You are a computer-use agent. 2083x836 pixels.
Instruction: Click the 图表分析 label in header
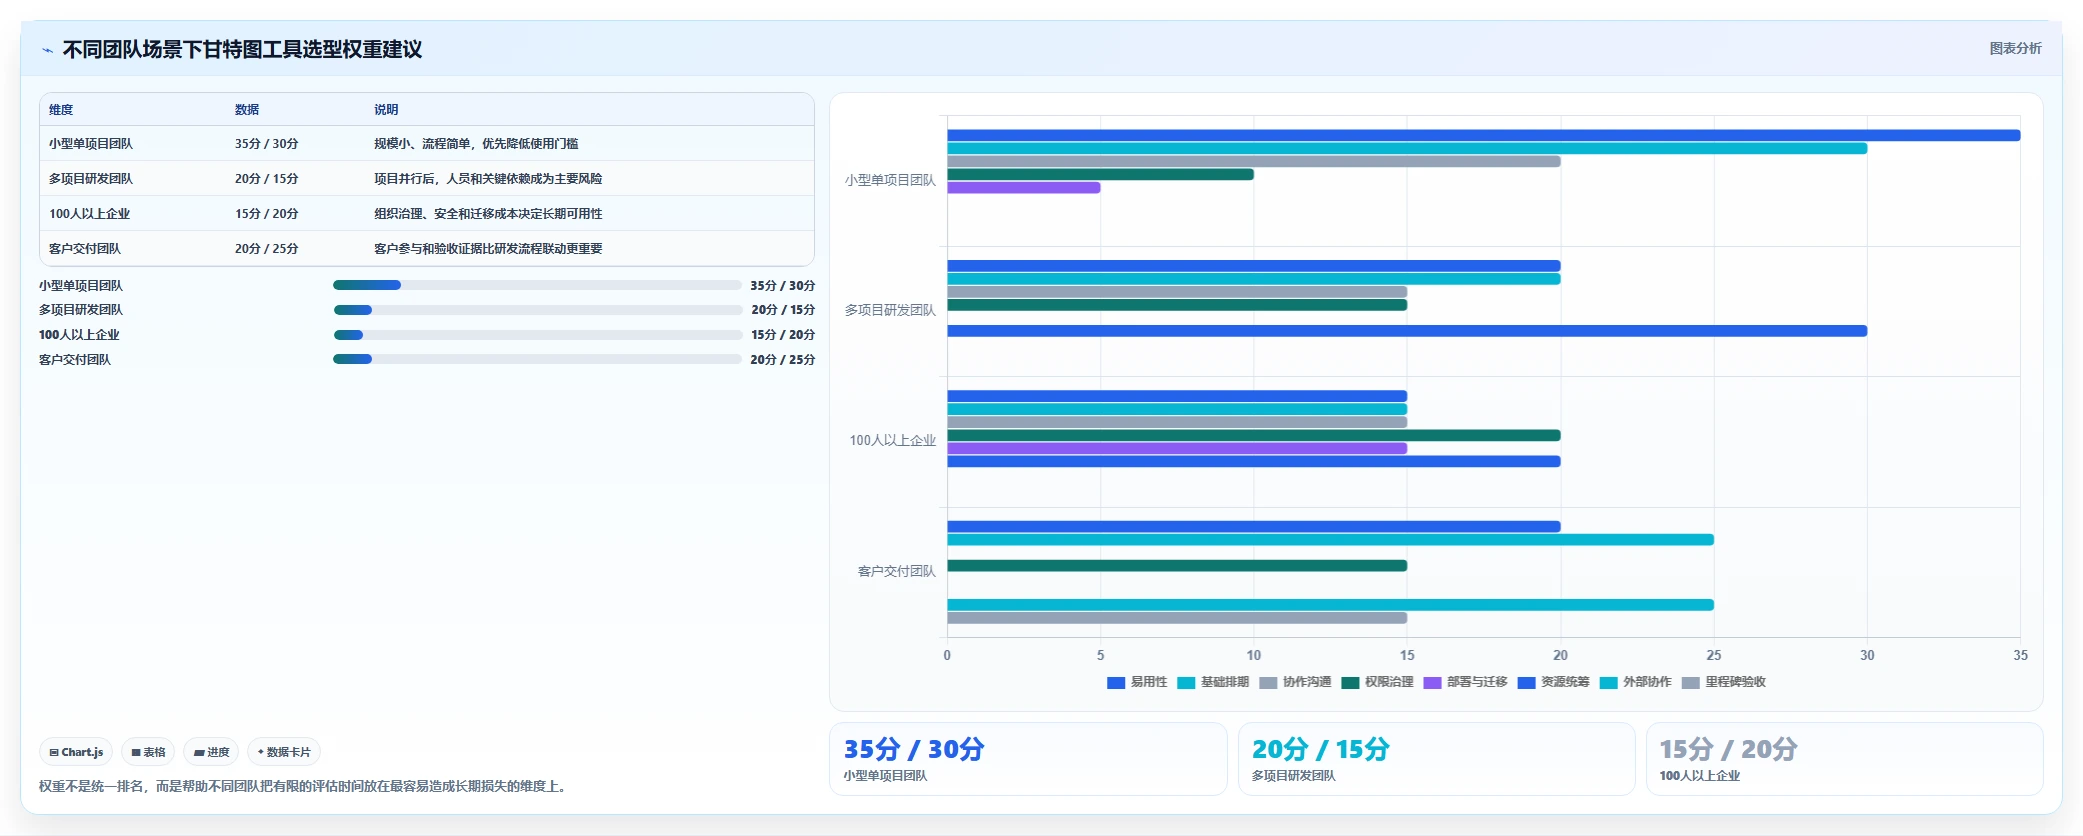point(2015,48)
